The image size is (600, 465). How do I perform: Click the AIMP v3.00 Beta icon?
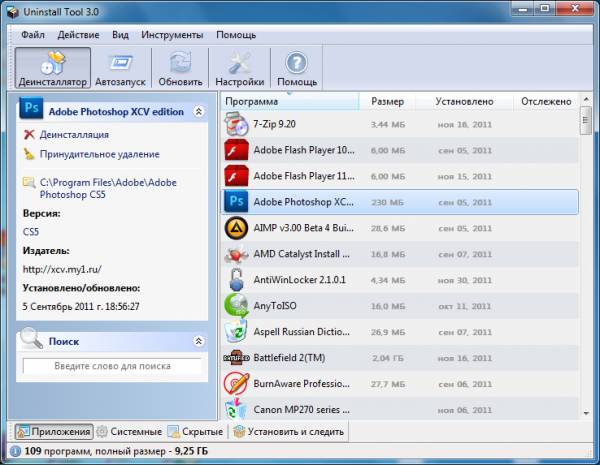pyautogui.click(x=236, y=228)
